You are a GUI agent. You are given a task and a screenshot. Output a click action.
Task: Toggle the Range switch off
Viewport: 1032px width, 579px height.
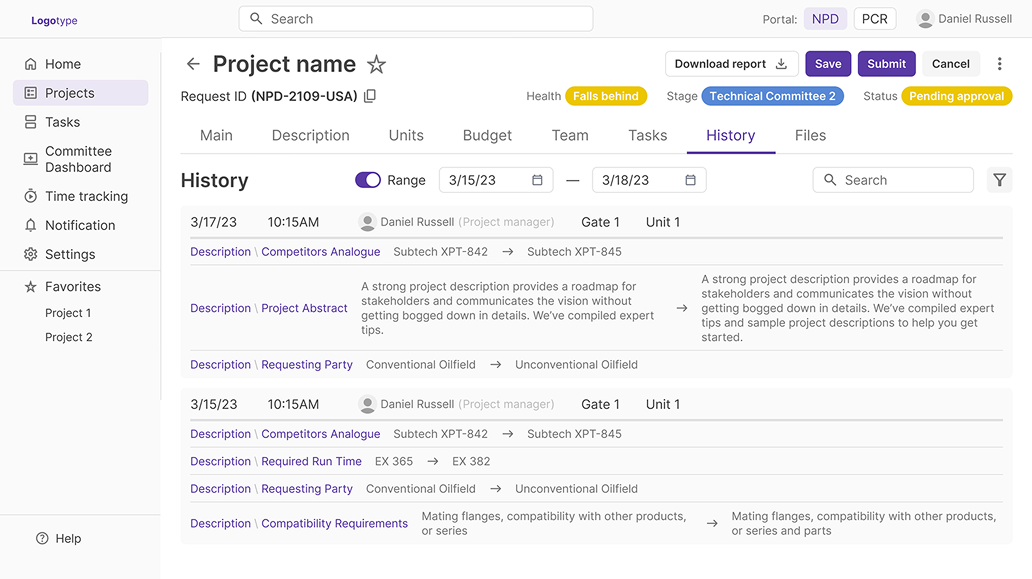367,180
